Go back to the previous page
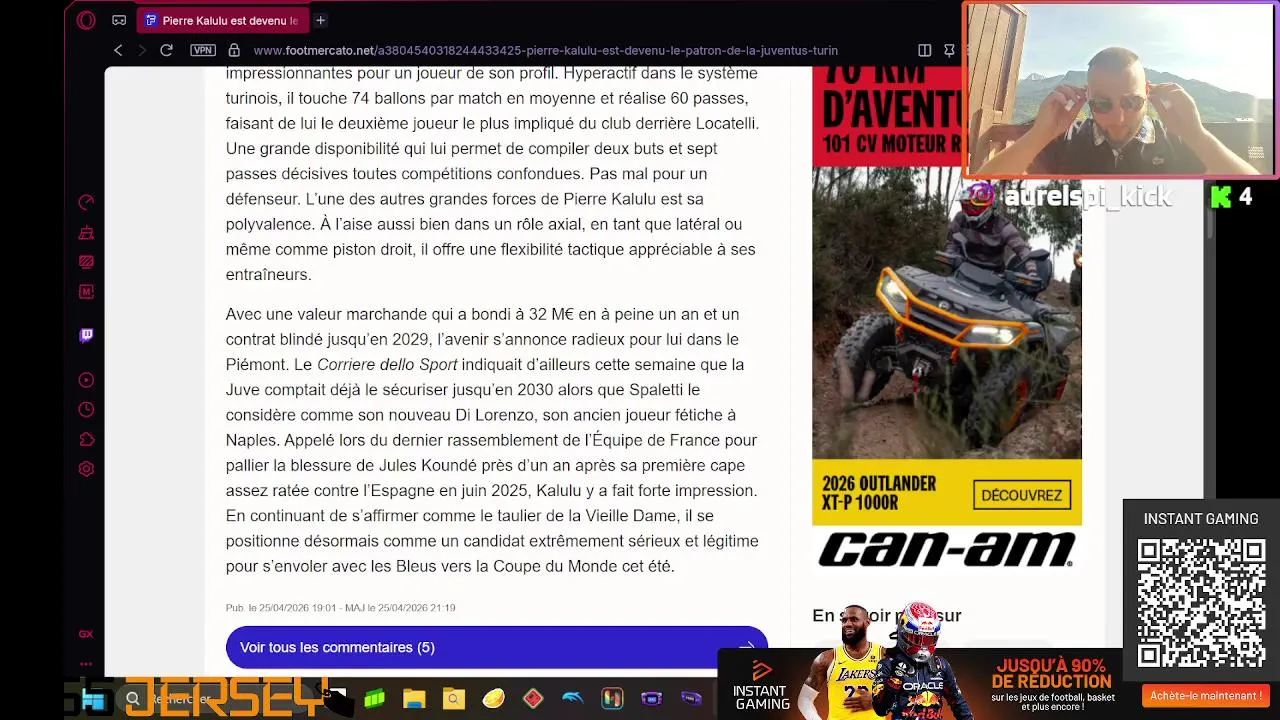Screen dimensions: 1280x720 click(x=118, y=50)
